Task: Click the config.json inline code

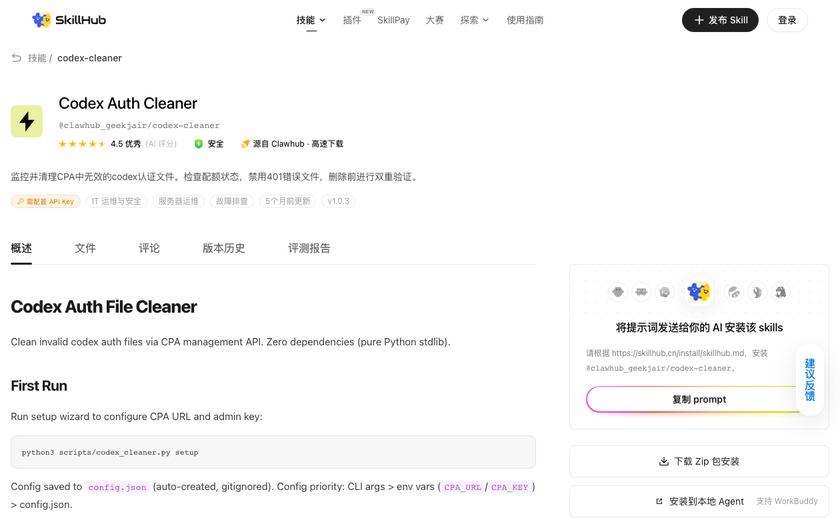Action: 117,487
